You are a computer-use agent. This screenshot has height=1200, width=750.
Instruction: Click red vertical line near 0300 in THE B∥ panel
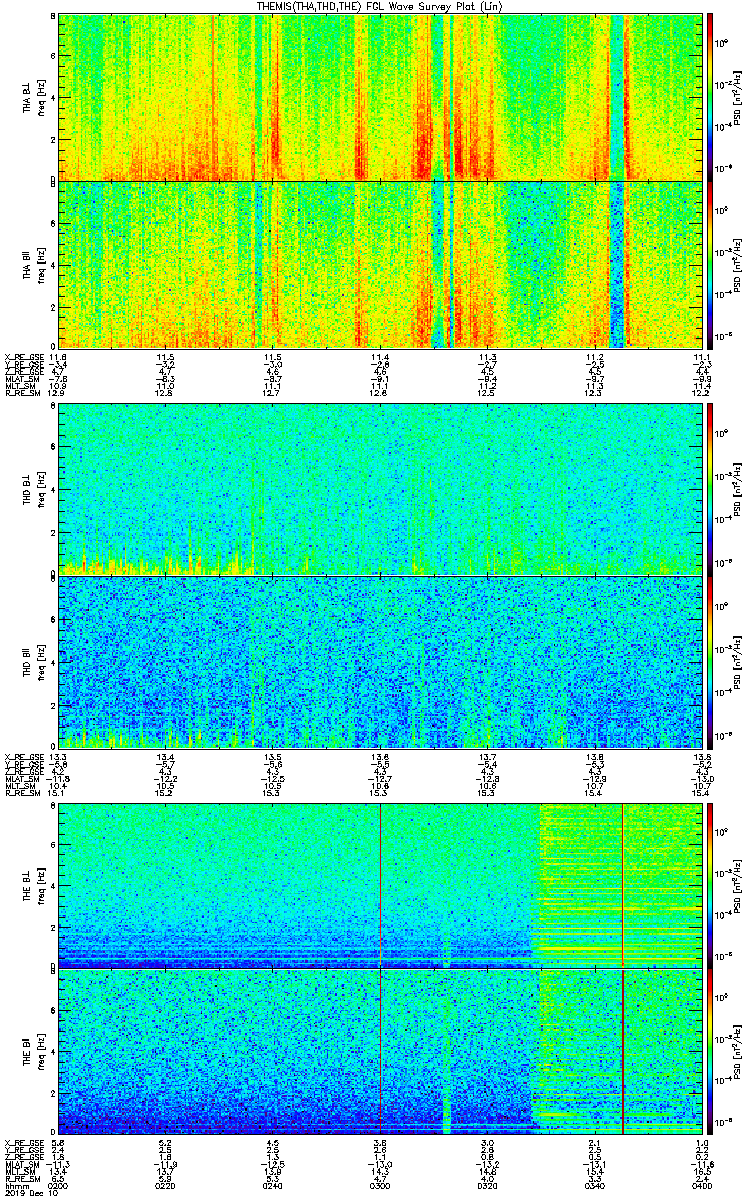coord(381,1050)
